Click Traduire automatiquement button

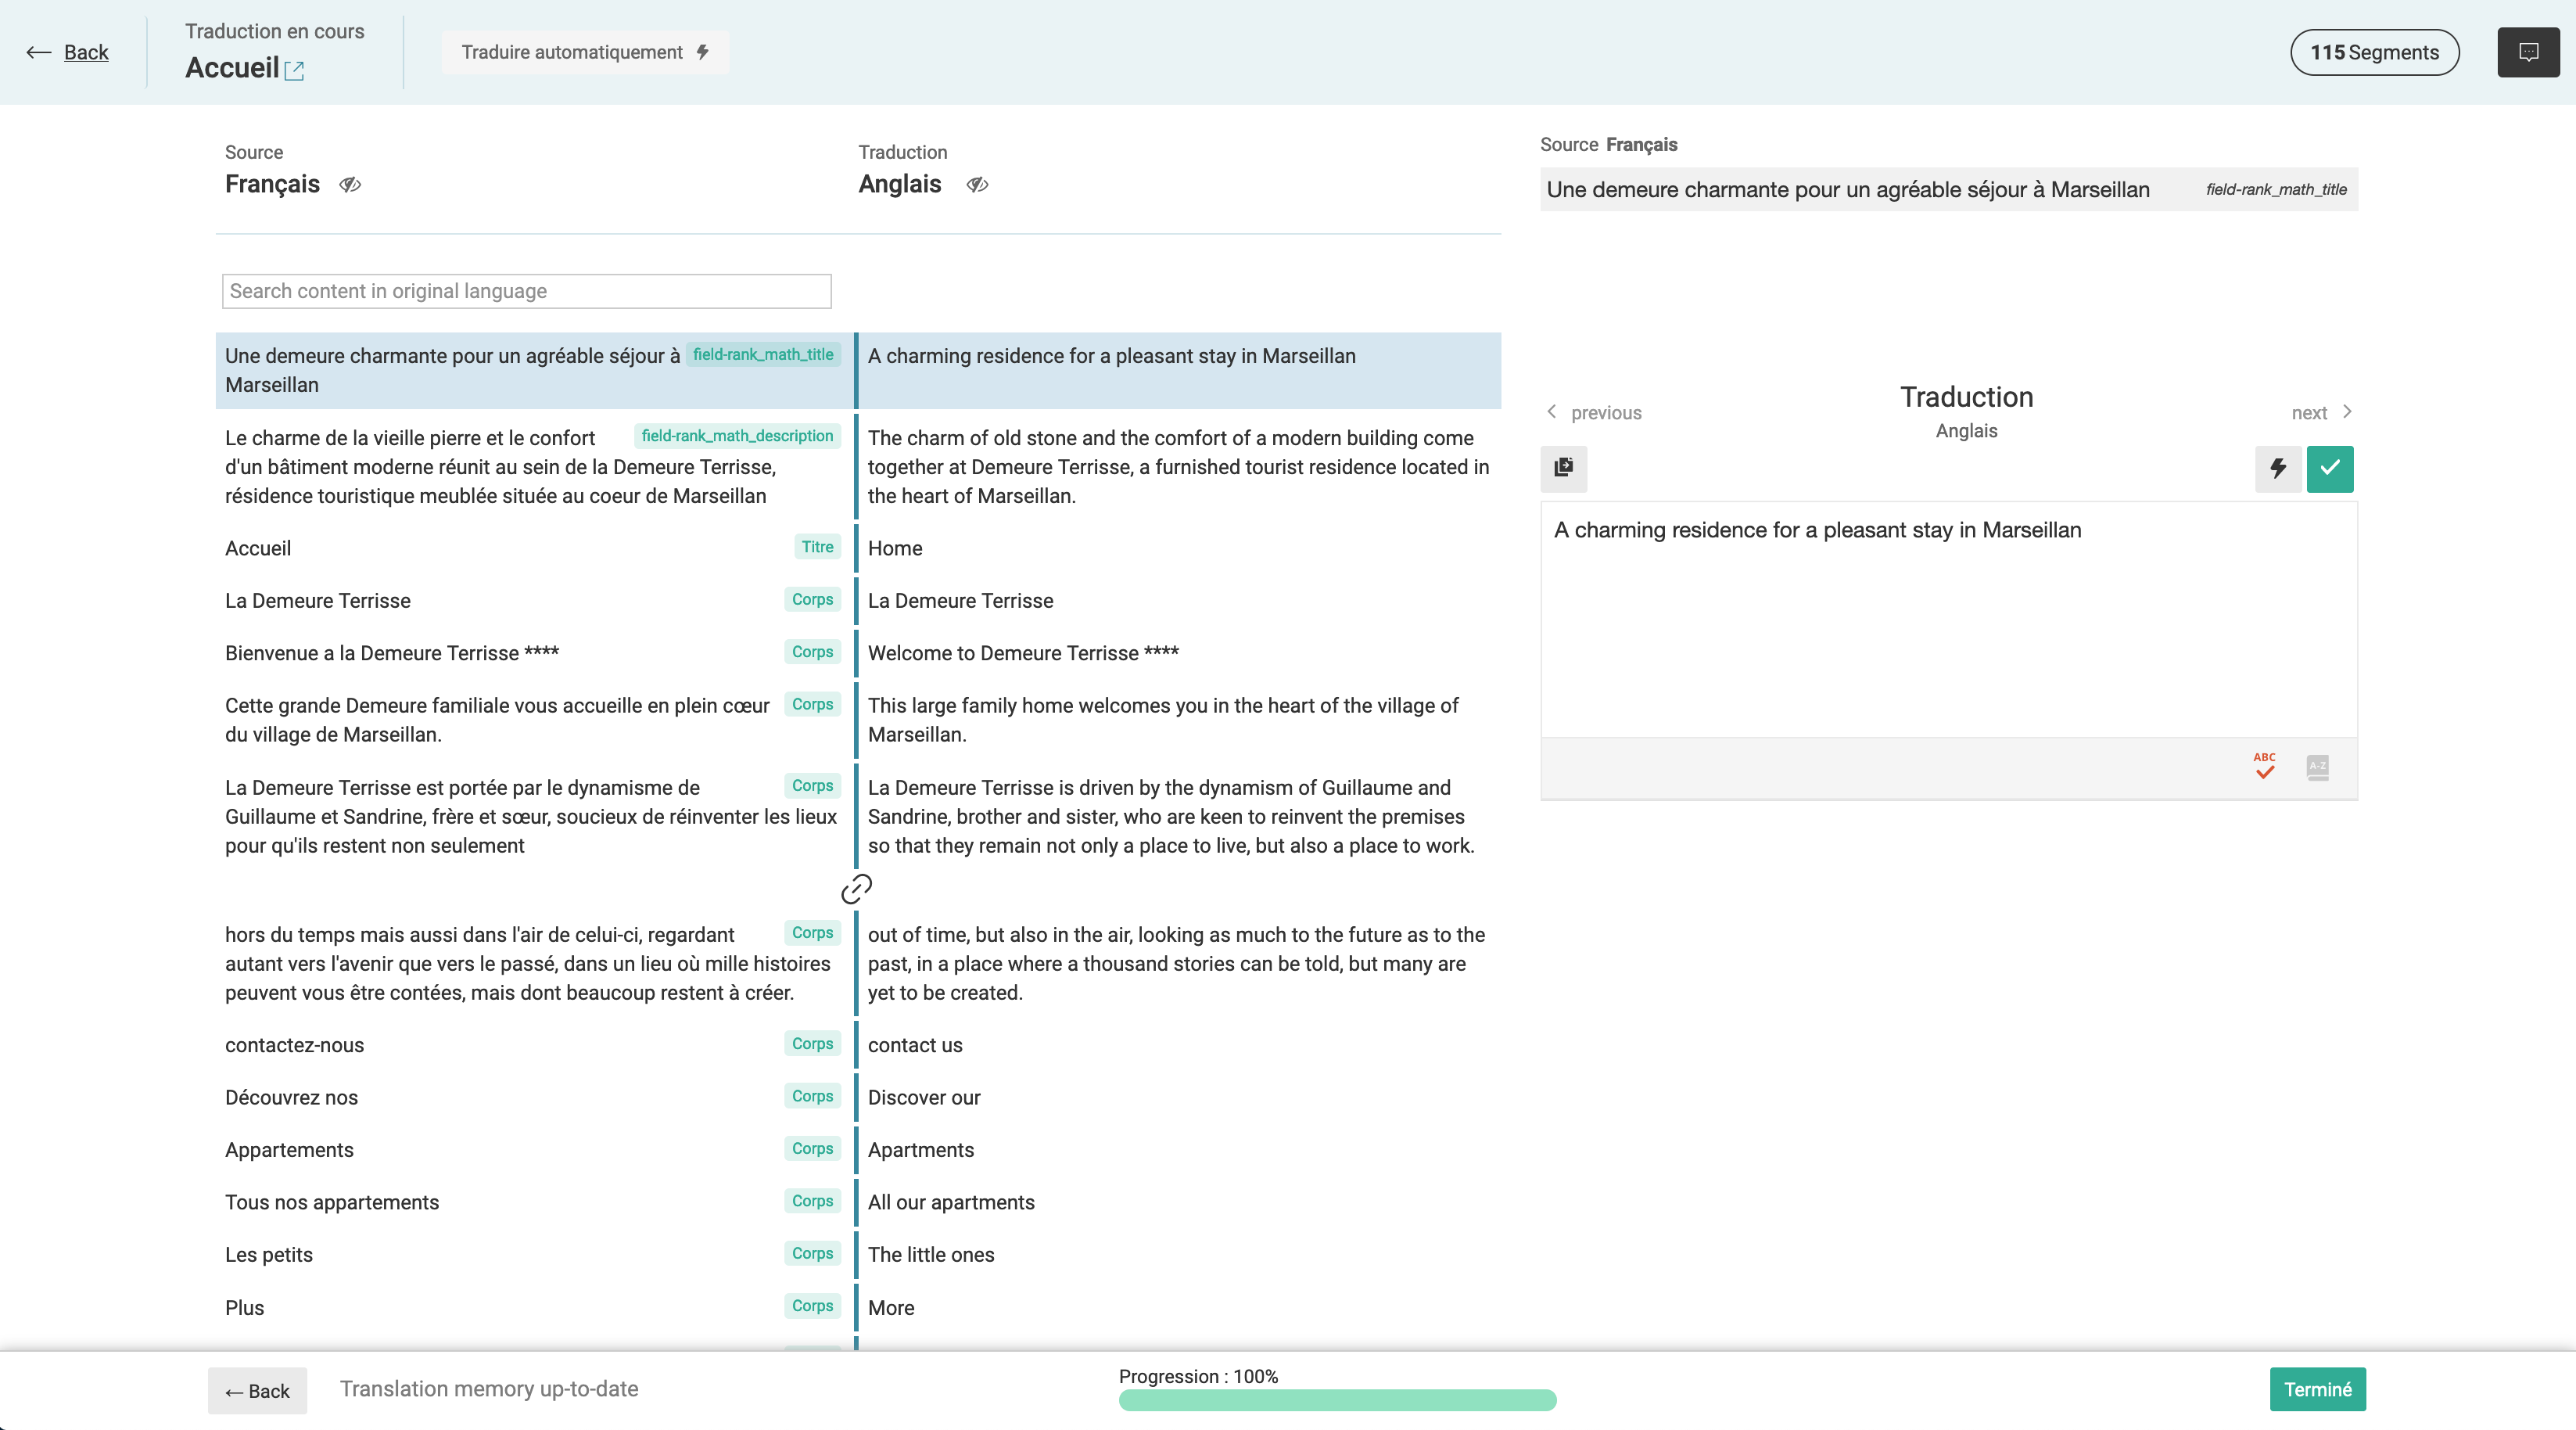point(585,52)
